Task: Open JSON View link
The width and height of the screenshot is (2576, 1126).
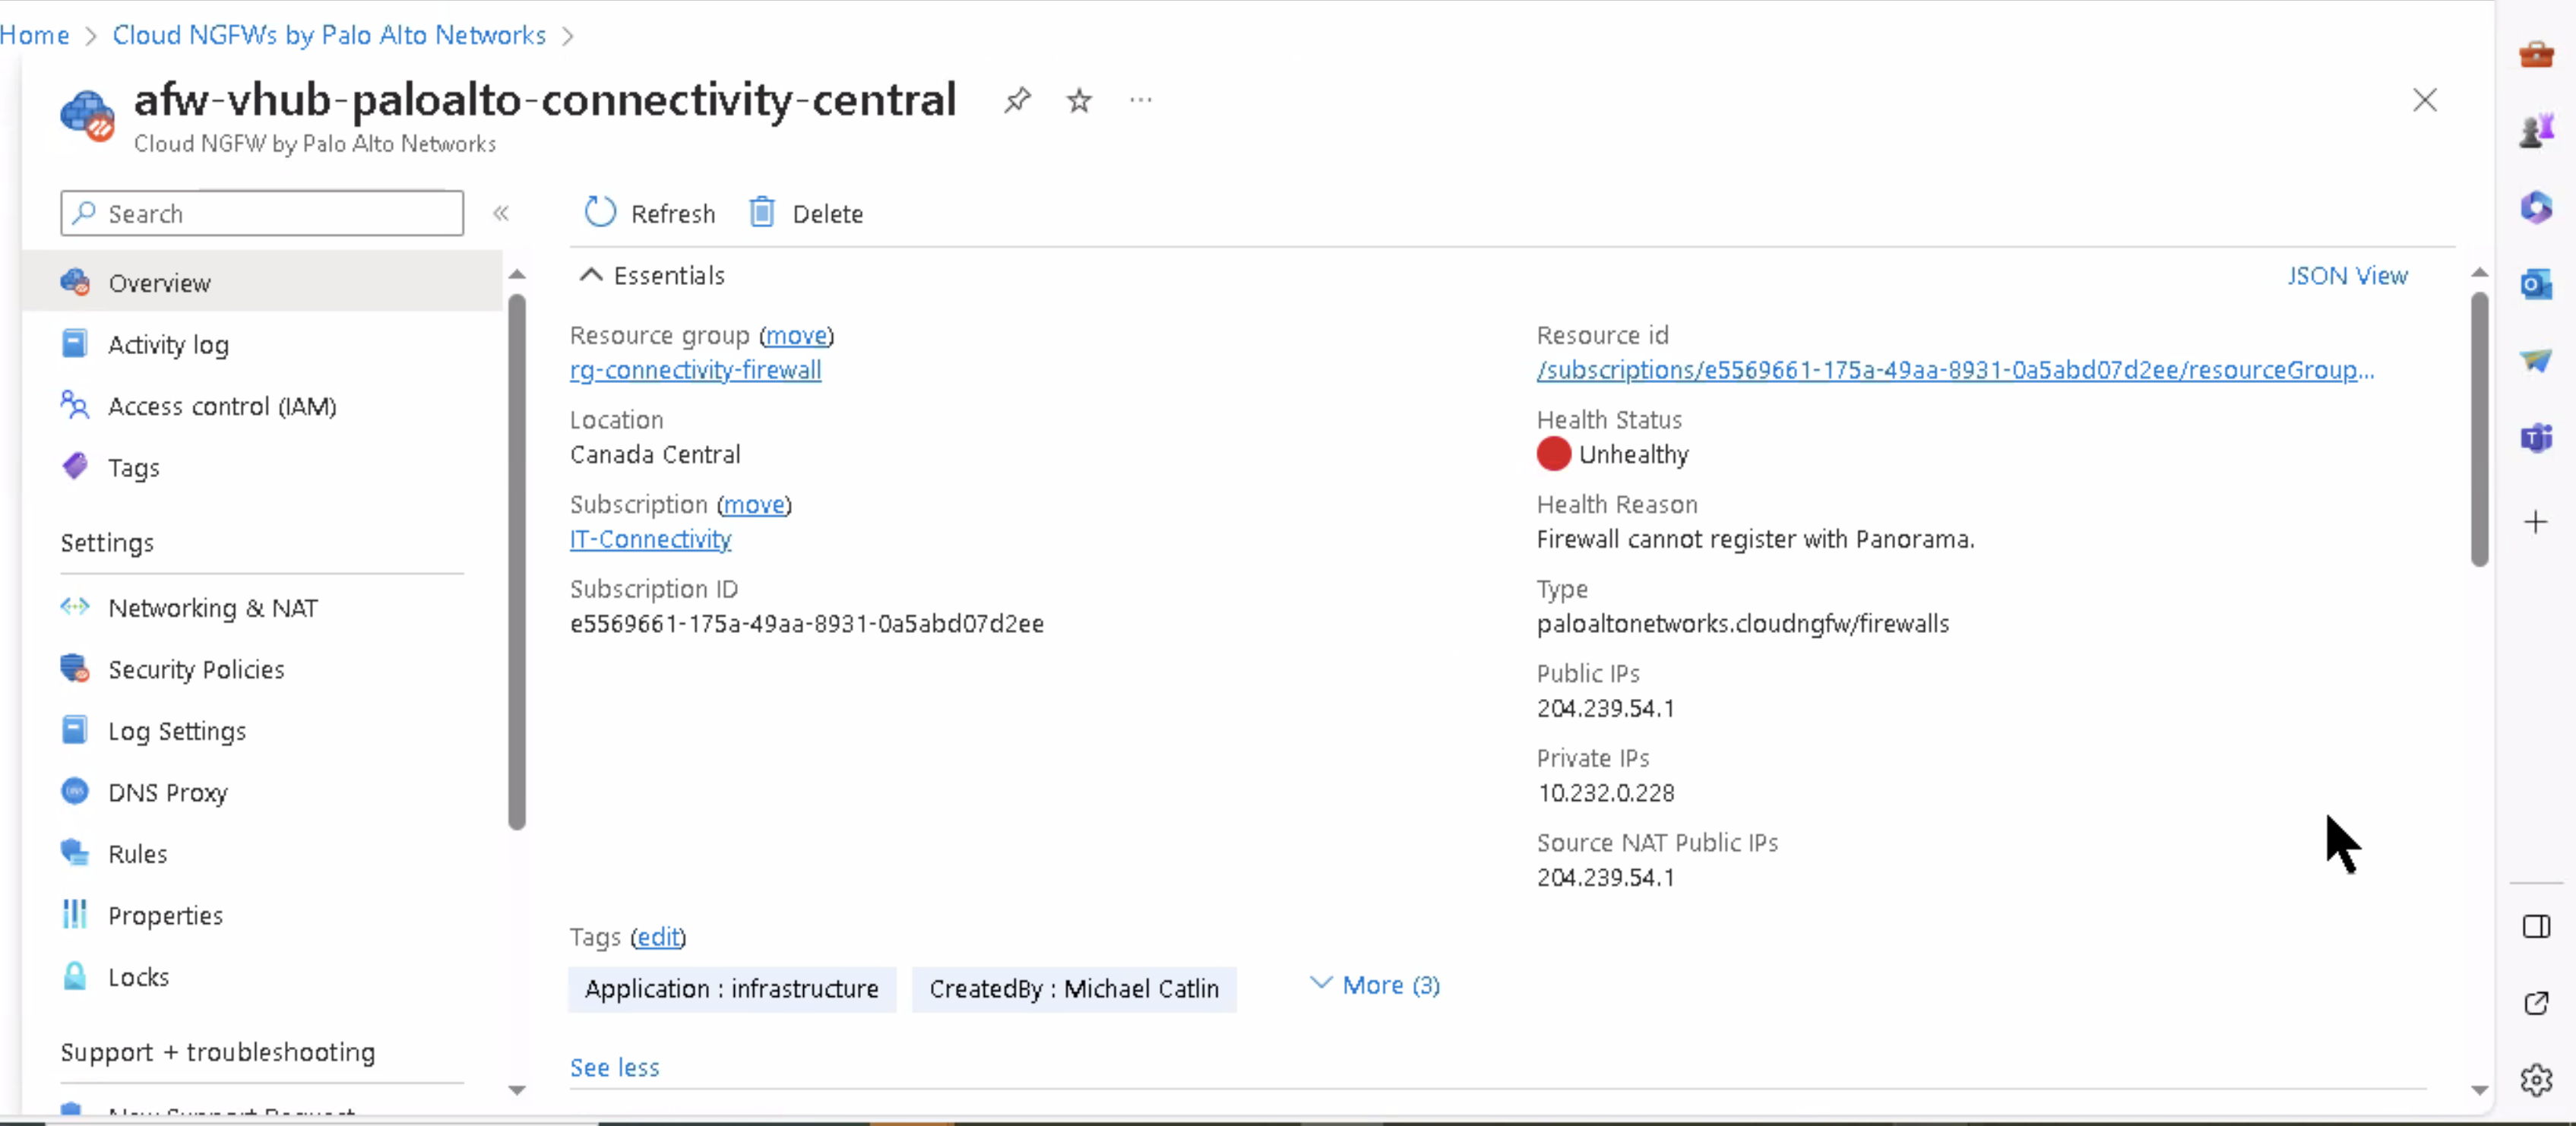Action: 2346,275
